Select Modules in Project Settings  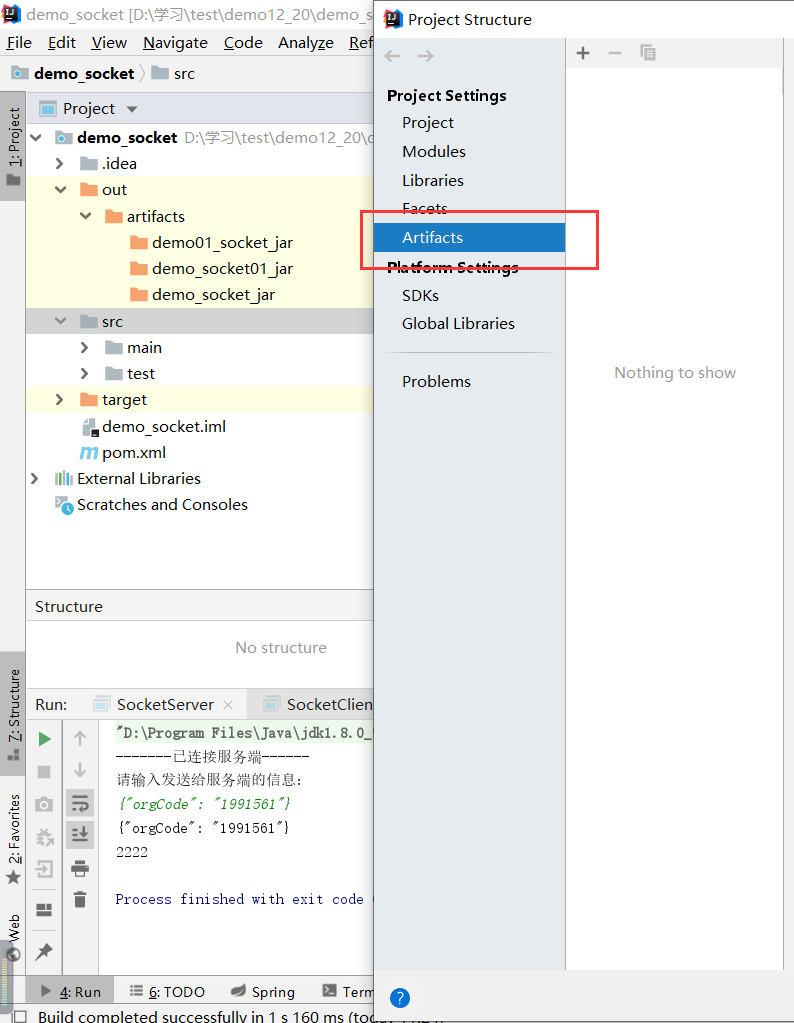point(434,151)
